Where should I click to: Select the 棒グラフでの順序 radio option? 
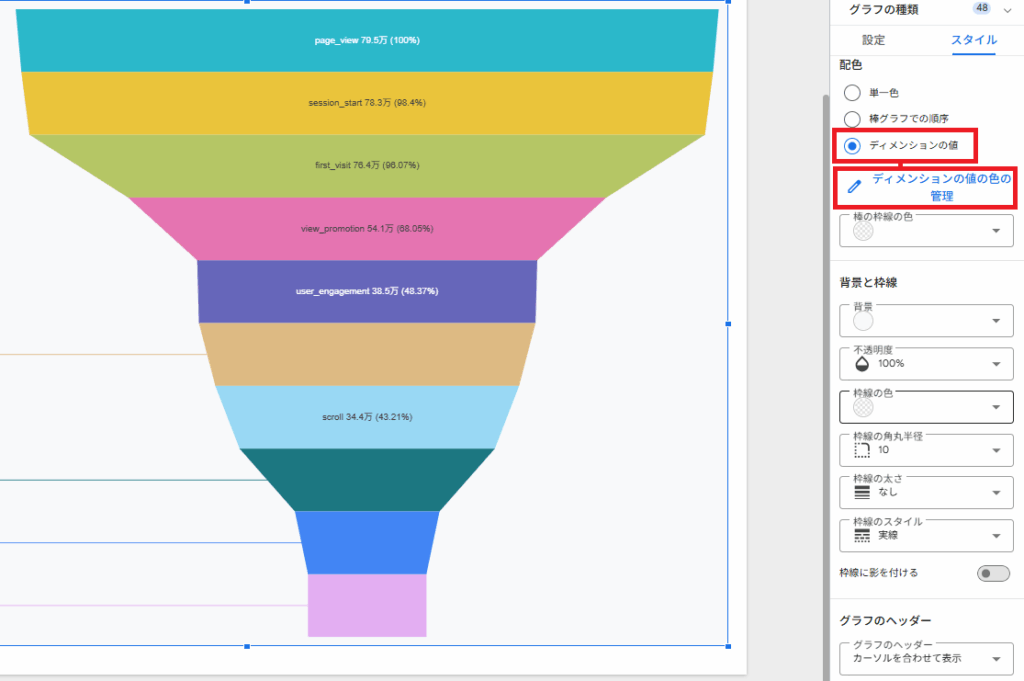point(852,119)
